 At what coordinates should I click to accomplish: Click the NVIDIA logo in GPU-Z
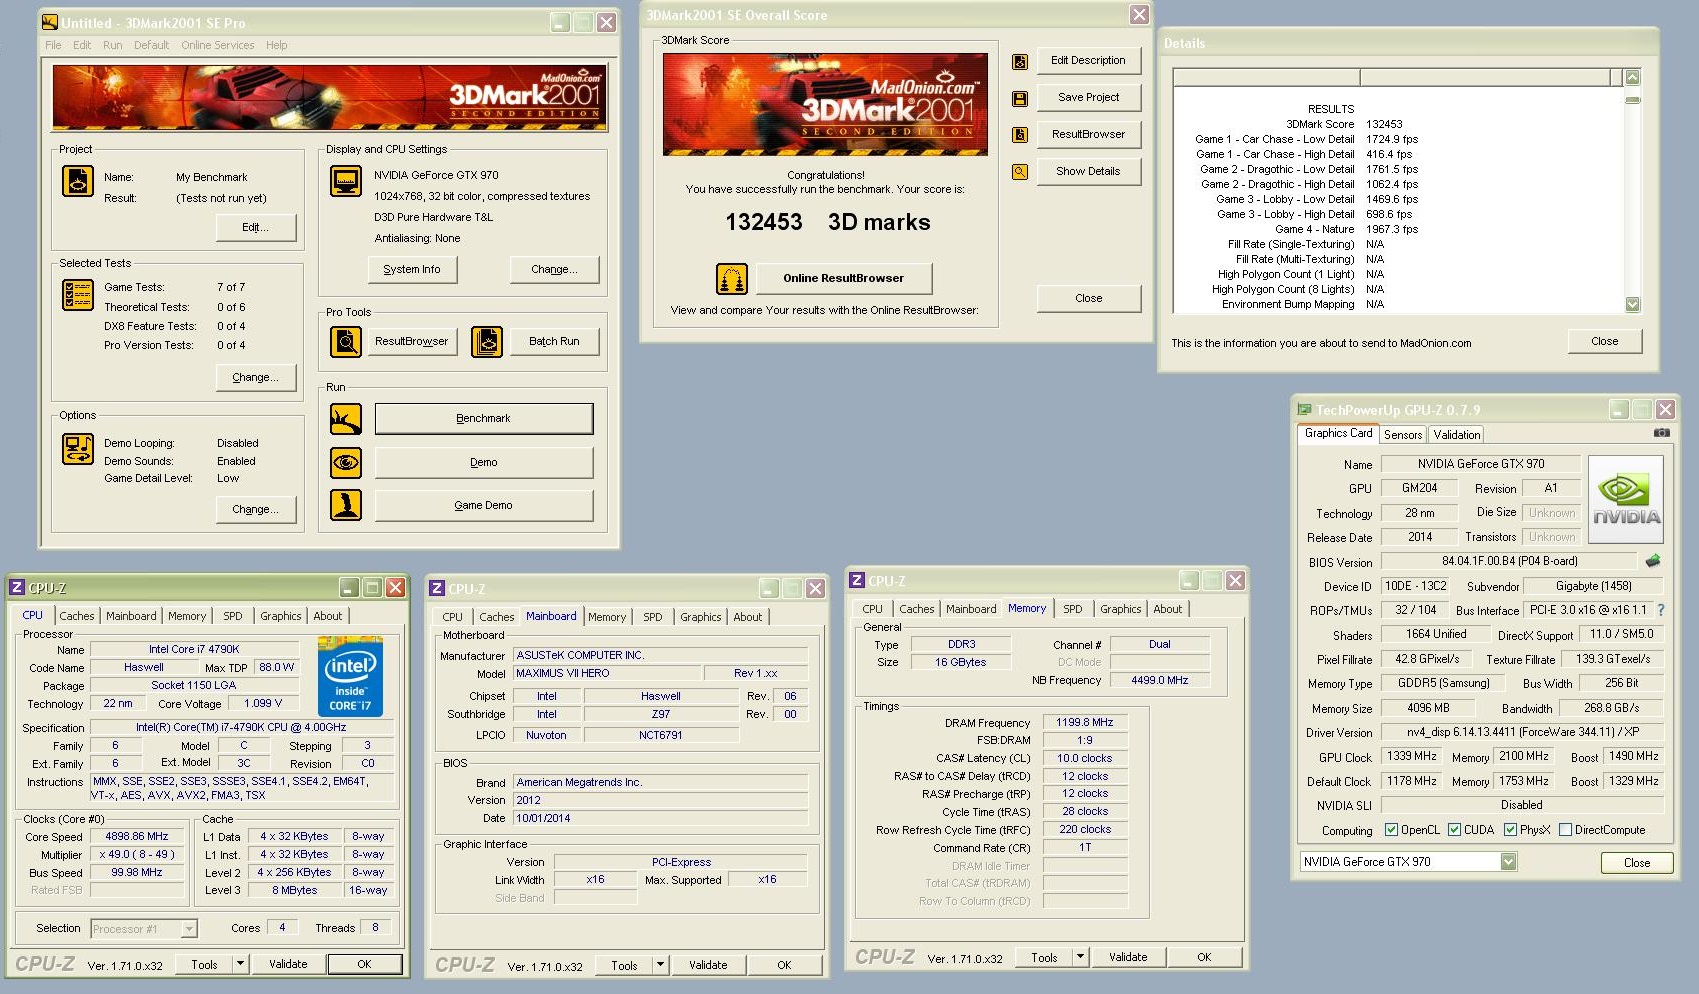pyautogui.click(x=1626, y=499)
